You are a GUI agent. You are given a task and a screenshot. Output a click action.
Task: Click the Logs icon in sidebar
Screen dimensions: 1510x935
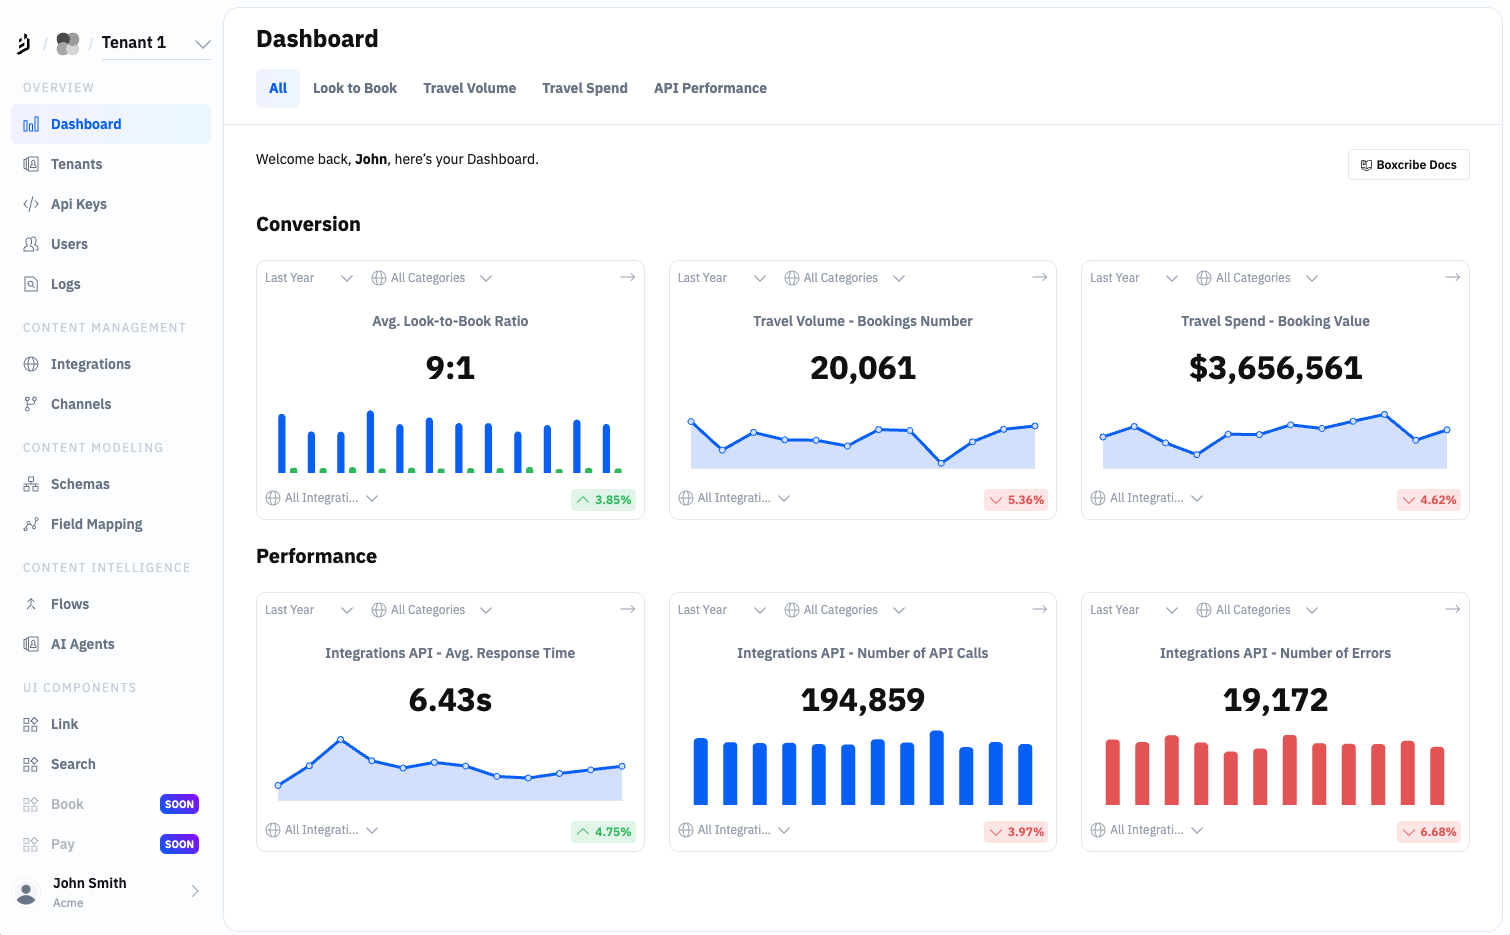tap(31, 284)
